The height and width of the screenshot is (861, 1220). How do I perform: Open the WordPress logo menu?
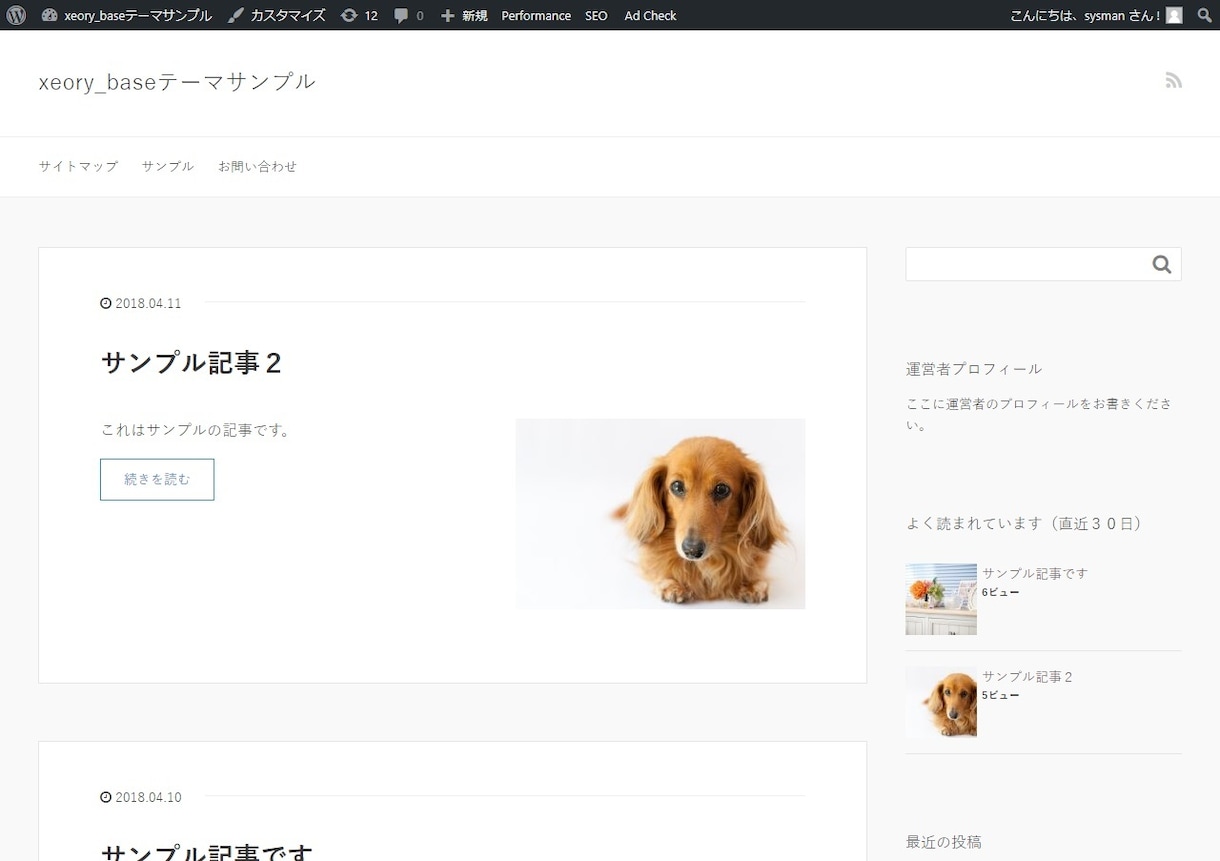click(x=16, y=15)
